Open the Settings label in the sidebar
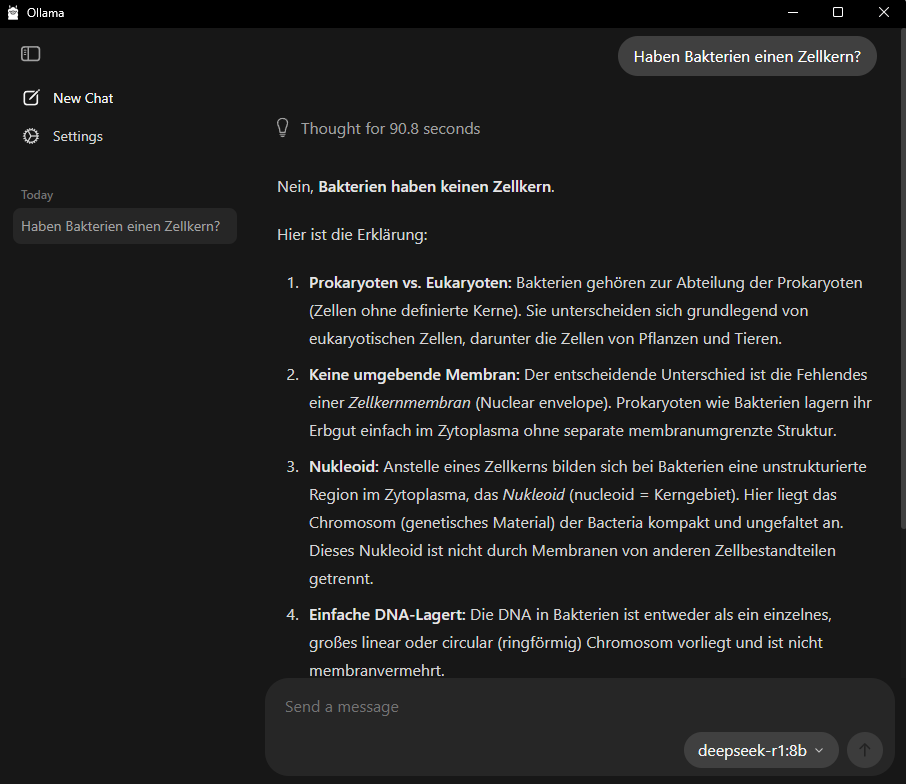This screenshot has width=906, height=784. [78, 136]
